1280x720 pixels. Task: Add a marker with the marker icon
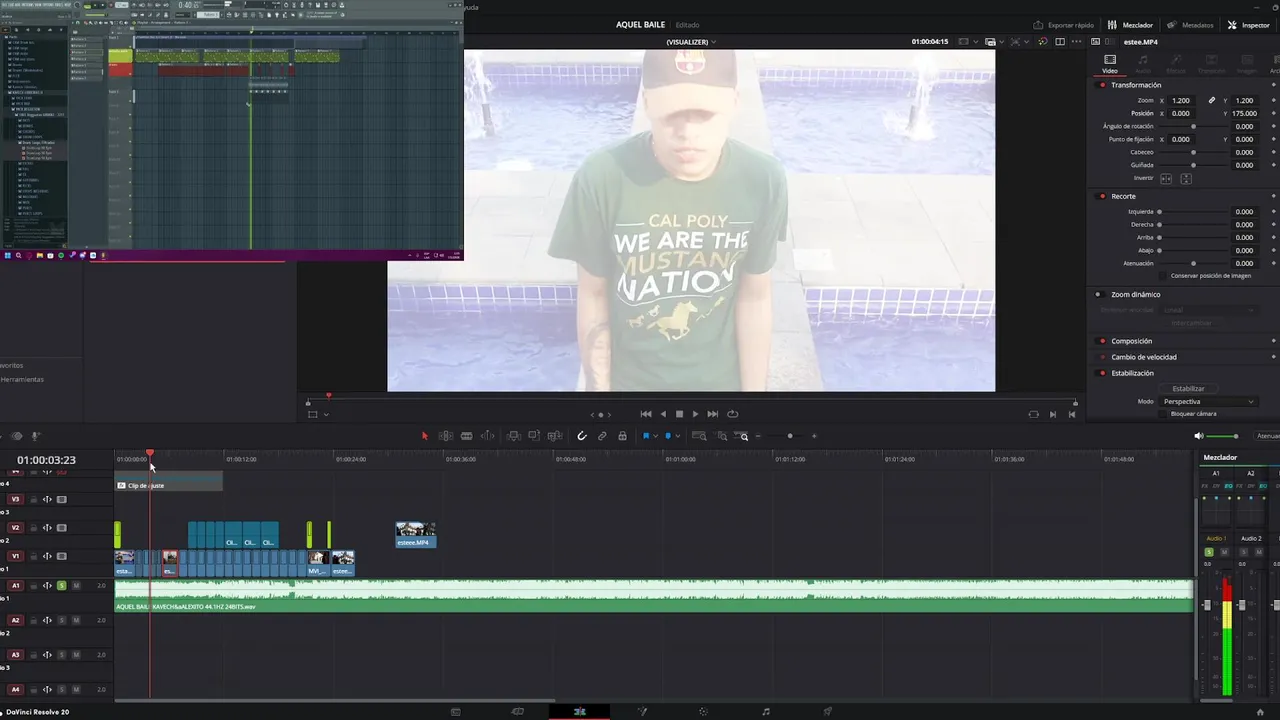coord(668,436)
